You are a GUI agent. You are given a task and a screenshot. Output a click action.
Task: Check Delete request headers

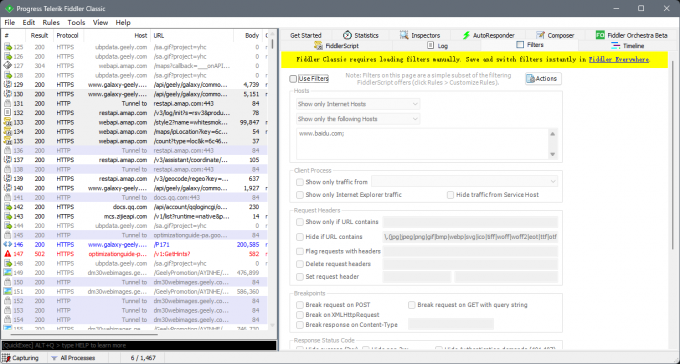pos(300,264)
